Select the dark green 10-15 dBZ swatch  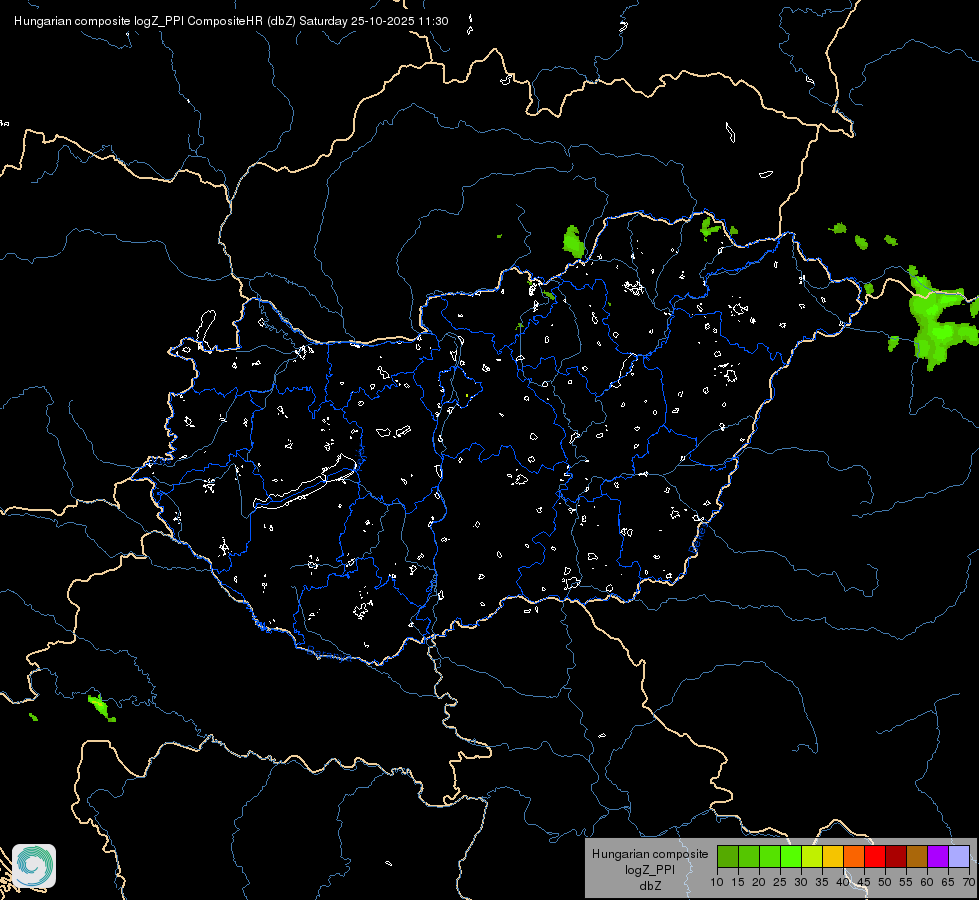[728, 856]
